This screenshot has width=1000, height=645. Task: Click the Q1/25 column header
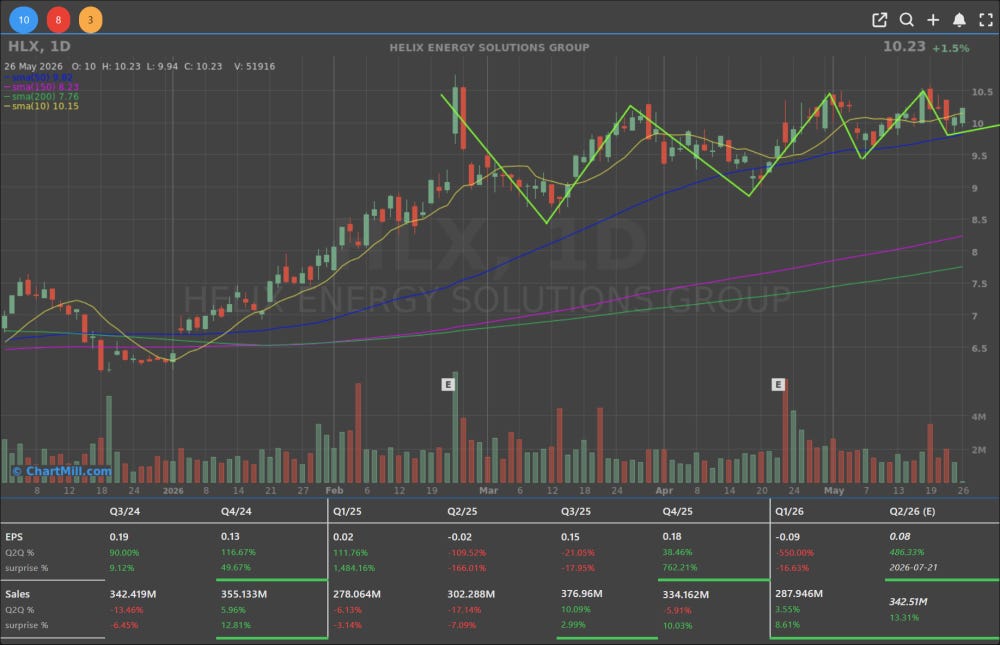tap(347, 511)
